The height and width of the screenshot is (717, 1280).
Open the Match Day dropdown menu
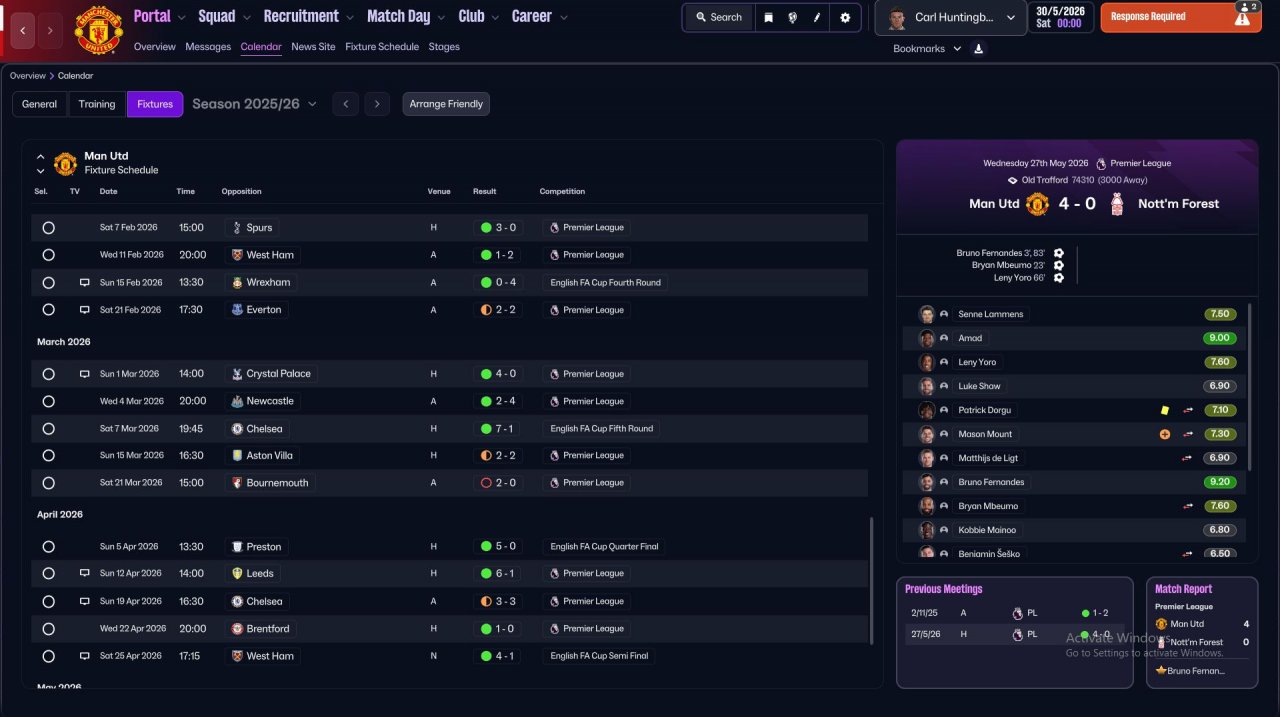(405, 16)
